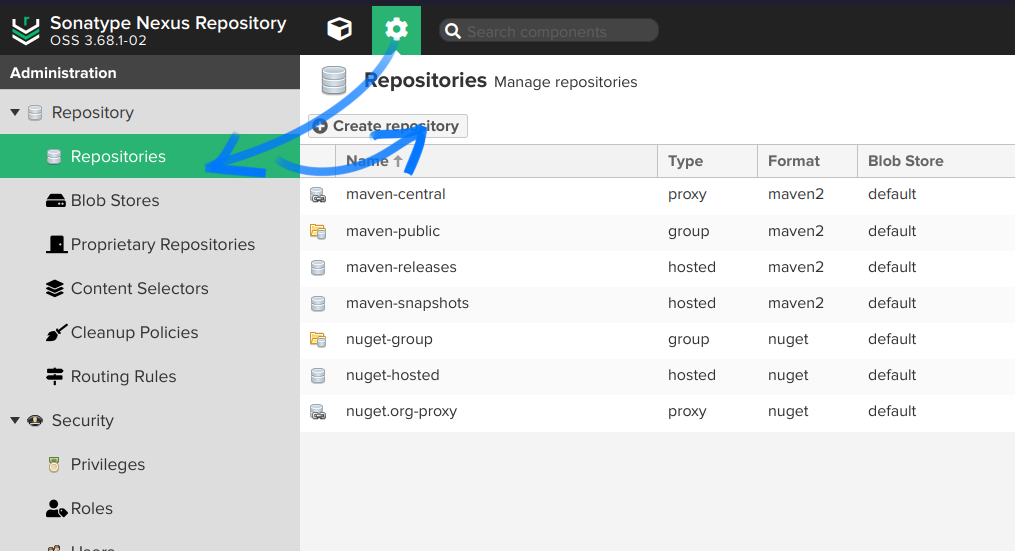Image resolution: width=1015 pixels, height=551 pixels.
Task: Click the Blob Stores drive icon
Action: tap(56, 201)
